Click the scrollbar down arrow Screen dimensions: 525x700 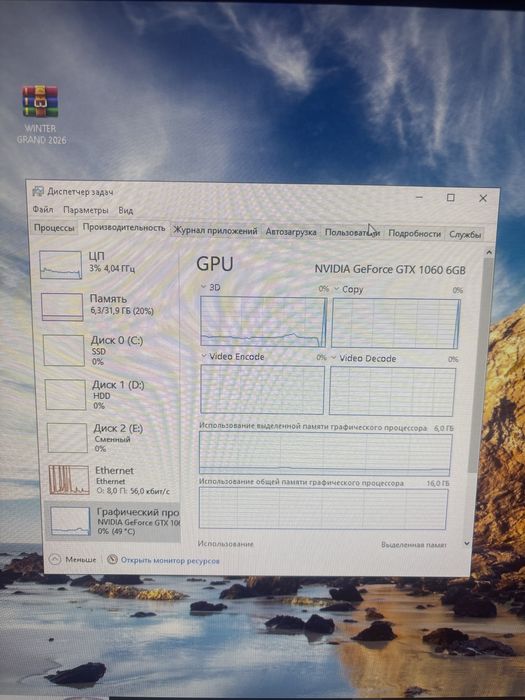[467, 543]
